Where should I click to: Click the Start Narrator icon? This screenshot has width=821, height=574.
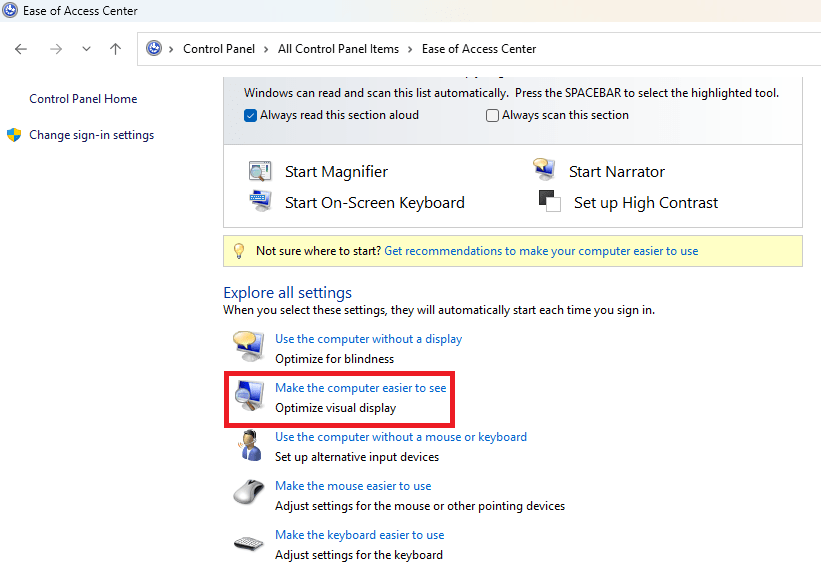coord(544,169)
